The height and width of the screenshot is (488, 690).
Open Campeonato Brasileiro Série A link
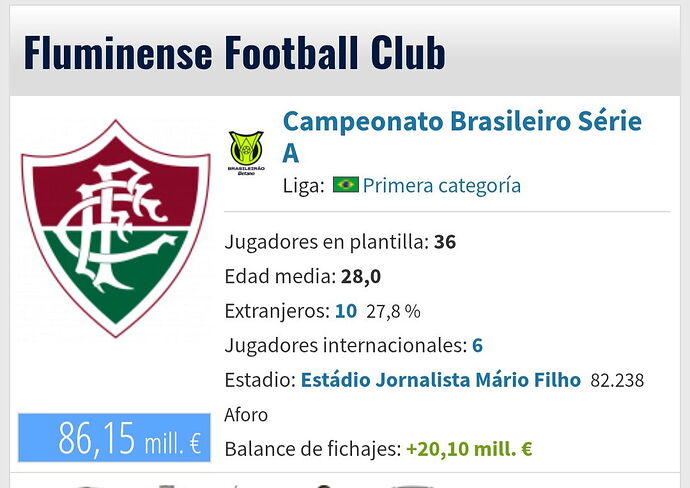(x=462, y=137)
